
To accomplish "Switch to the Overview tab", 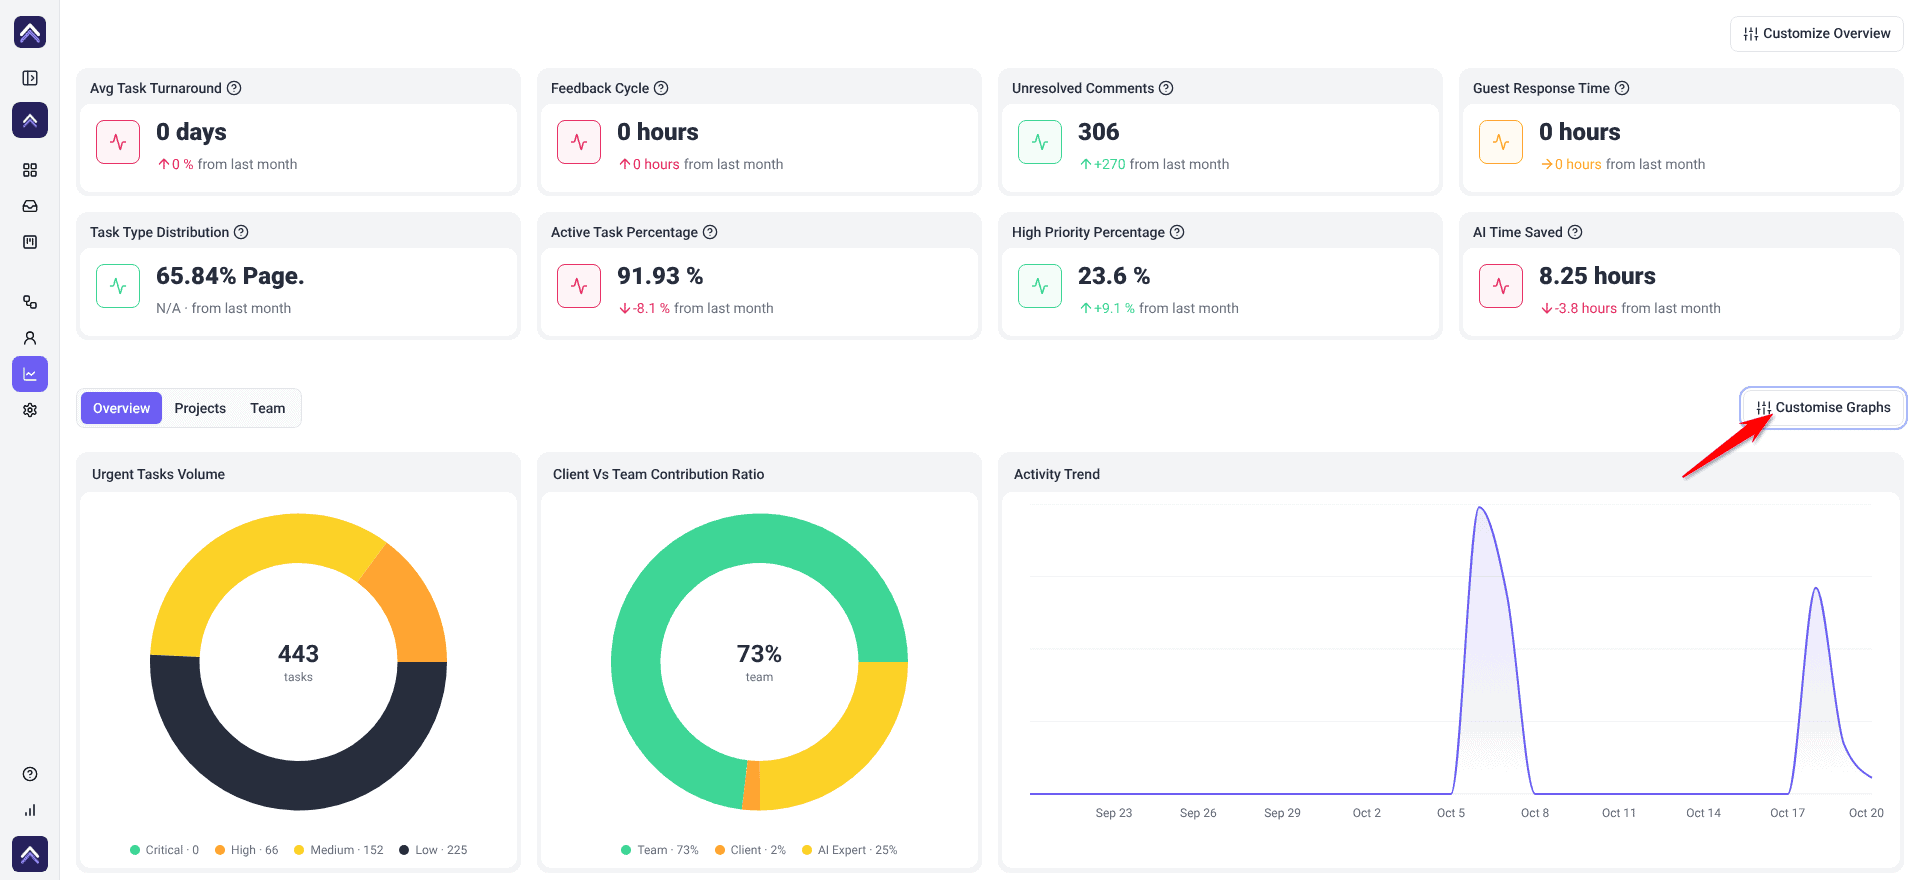I will [121, 408].
